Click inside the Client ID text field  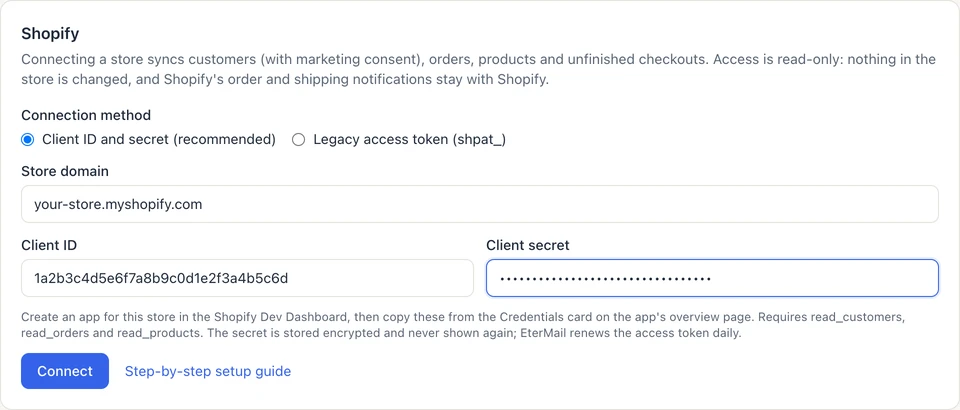247,278
